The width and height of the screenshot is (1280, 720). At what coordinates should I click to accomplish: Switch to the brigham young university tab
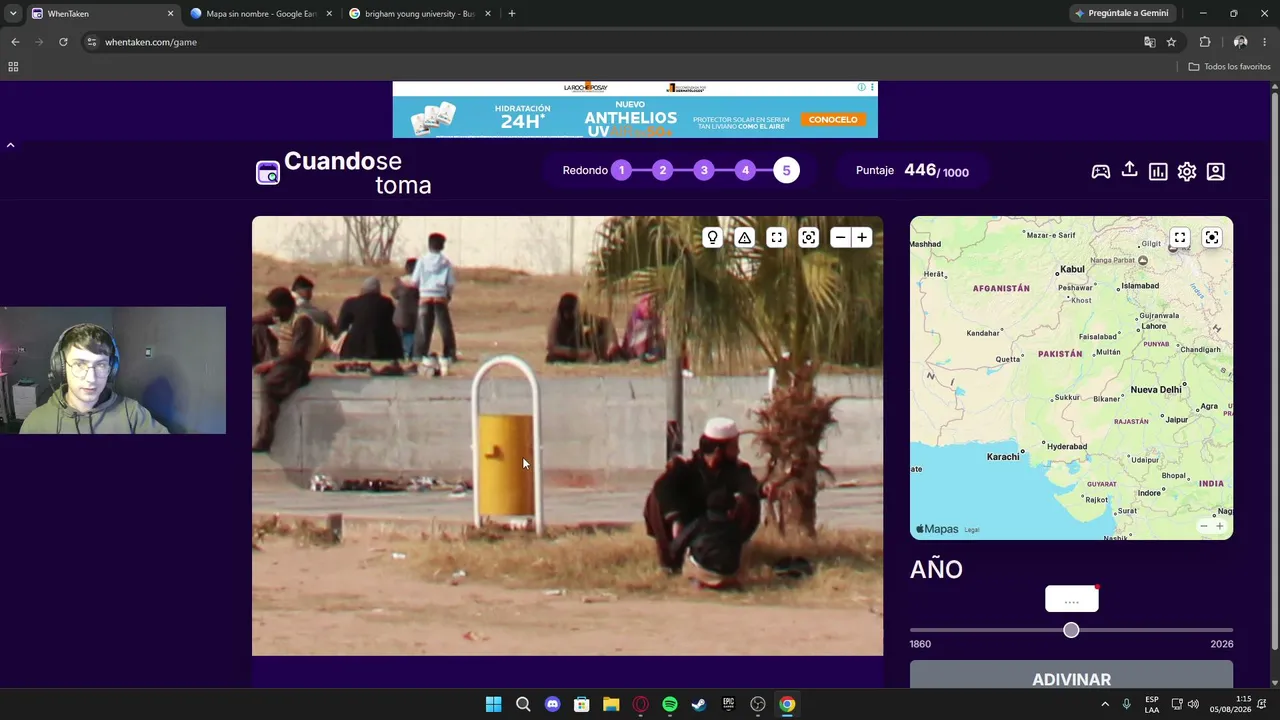[419, 14]
